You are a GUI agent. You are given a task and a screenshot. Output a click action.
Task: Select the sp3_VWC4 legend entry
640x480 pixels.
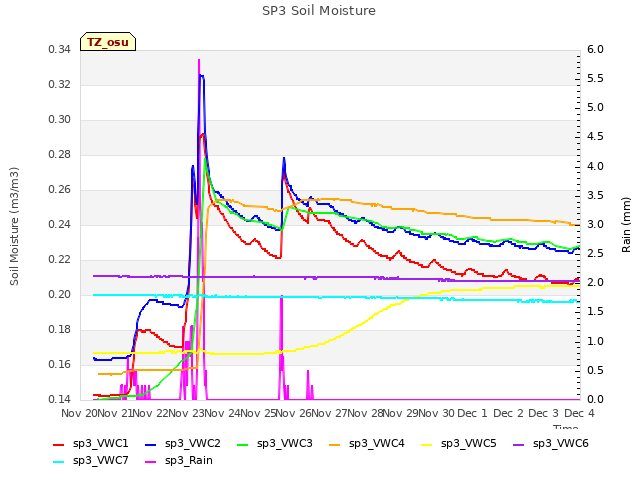(x=367, y=444)
